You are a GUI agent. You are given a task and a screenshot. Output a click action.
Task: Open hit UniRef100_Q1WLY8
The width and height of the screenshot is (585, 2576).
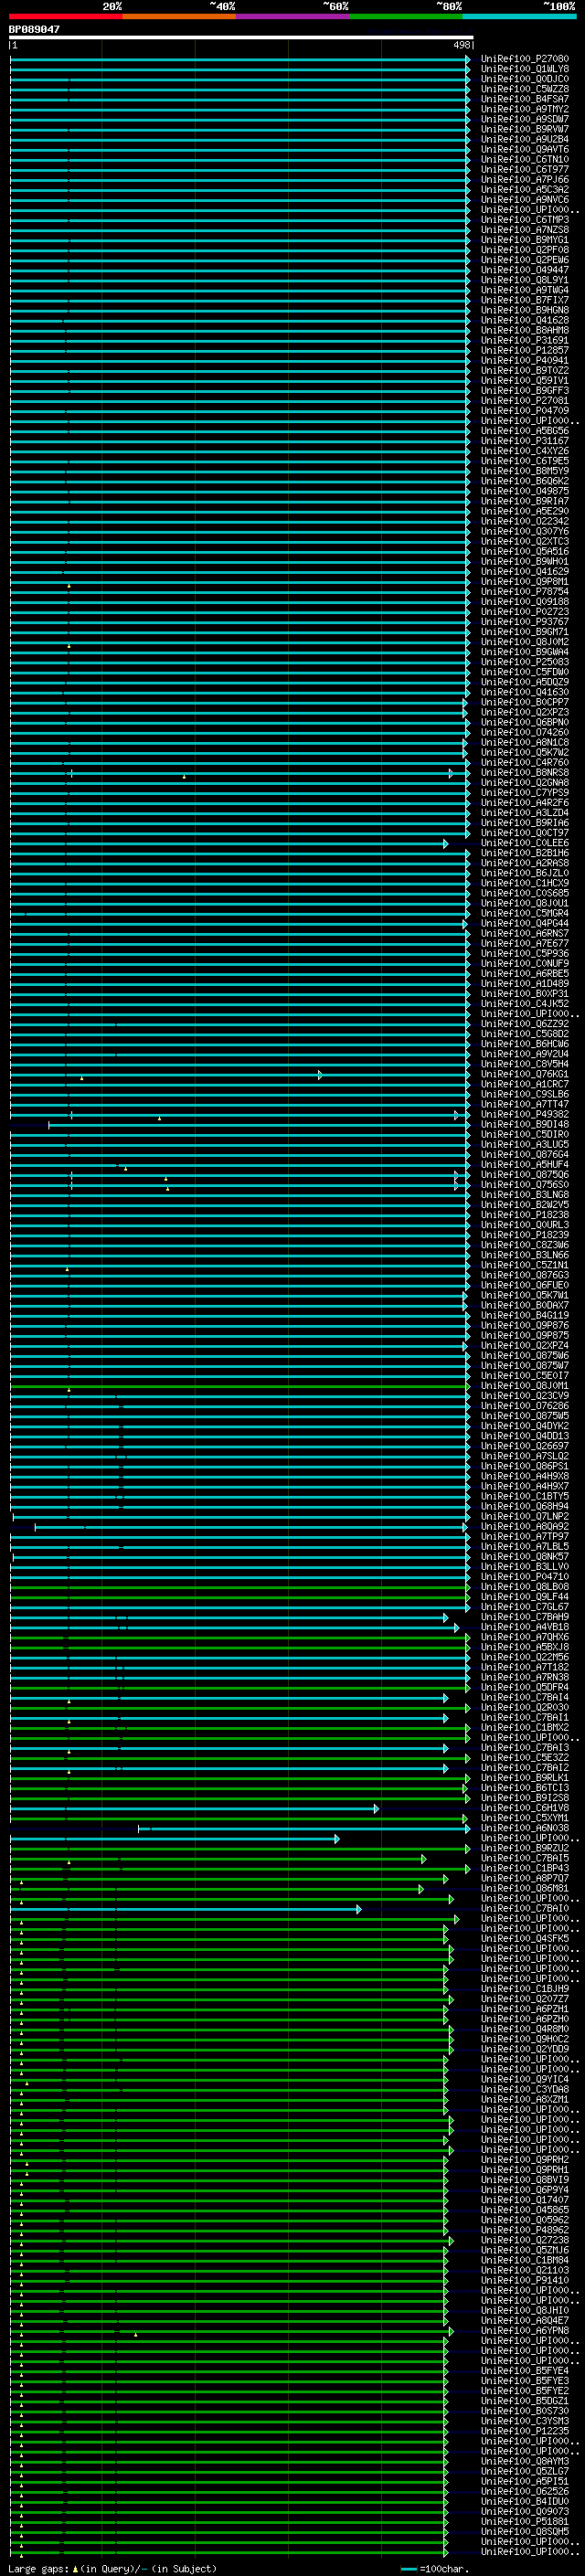tap(525, 69)
